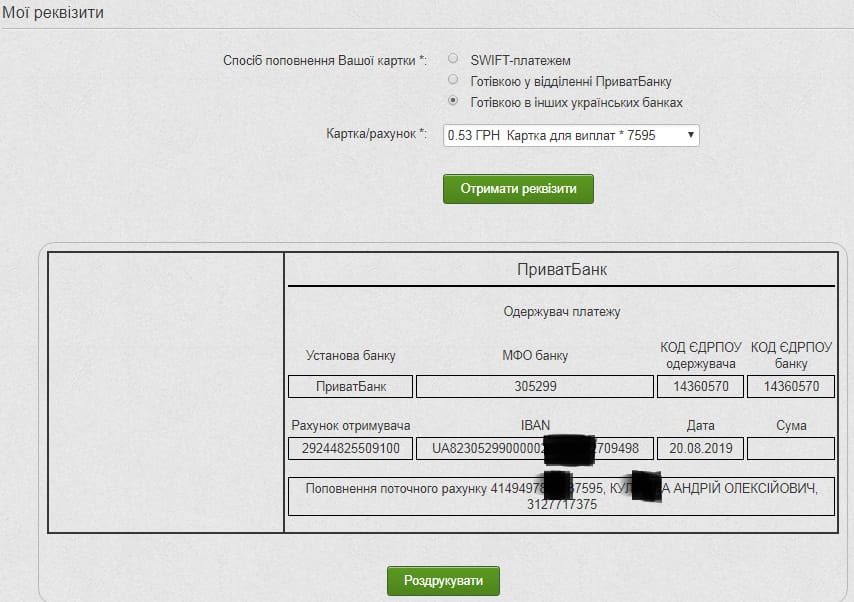The image size is (854, 602).
Task: Click the Спосіб поповнення Вашої картки label
Action: click(325, 60)
